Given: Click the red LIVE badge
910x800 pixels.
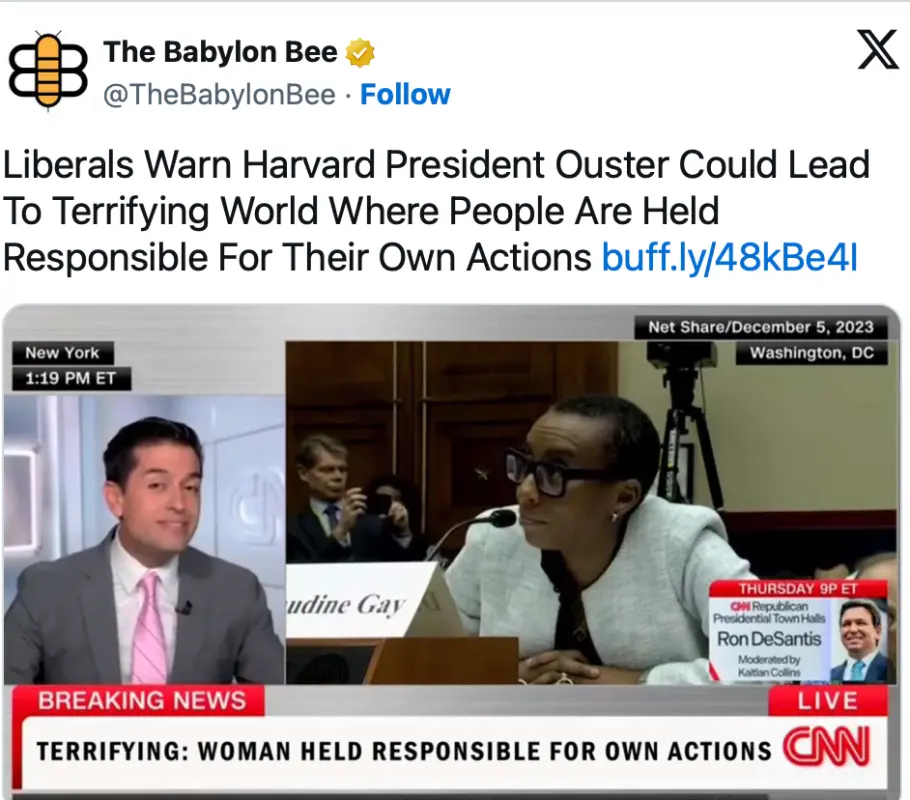Looking at the screenshot, I should pyautogui.click(x=828, y=701).
